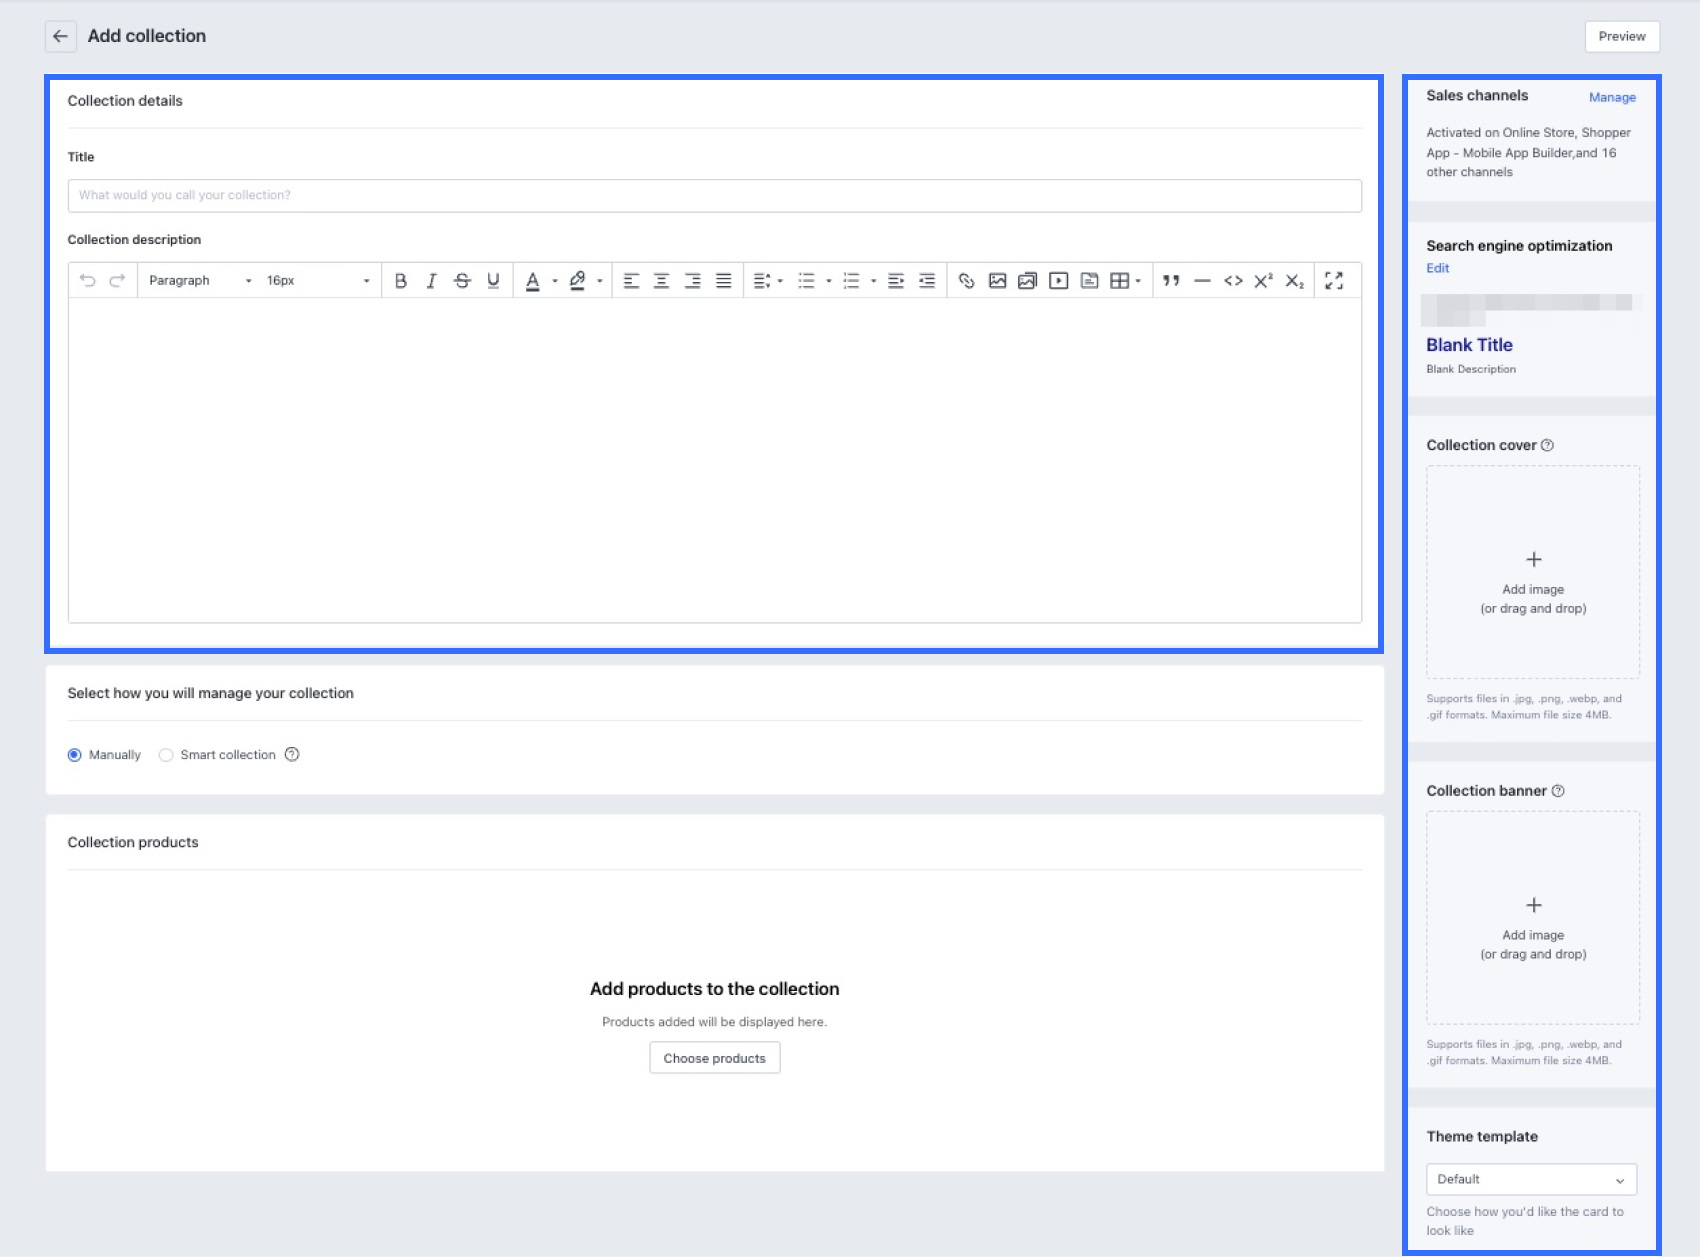Apply the text color (A icon)

[533, 281]
